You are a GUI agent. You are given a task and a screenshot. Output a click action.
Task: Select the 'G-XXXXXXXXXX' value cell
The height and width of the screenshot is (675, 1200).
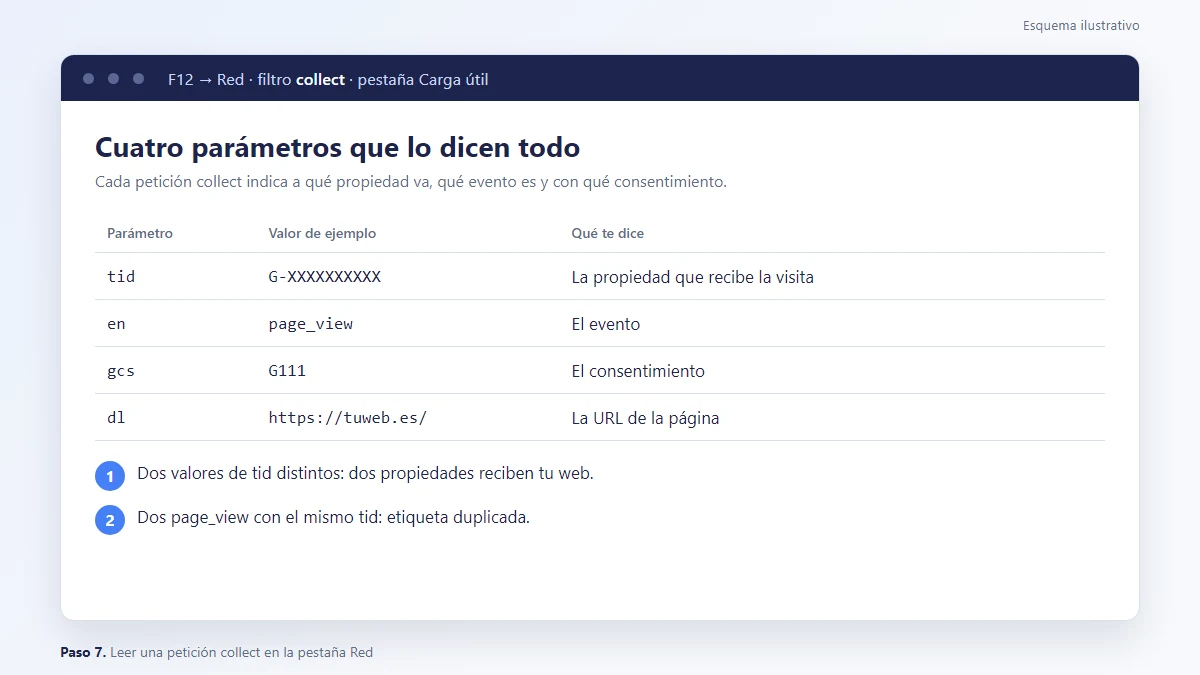click(325, 277)
